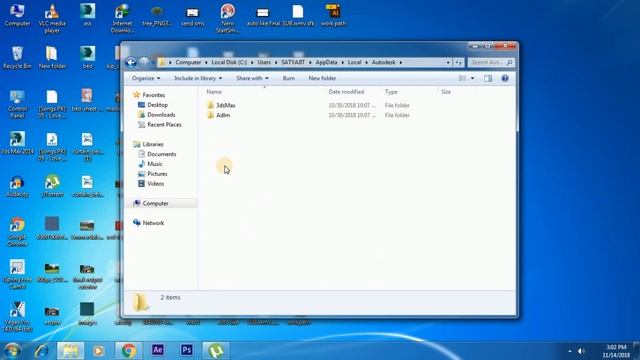
Task: Select the Audacity desktop shortcut
Action: pyautogui.click(x=17, y=186)
